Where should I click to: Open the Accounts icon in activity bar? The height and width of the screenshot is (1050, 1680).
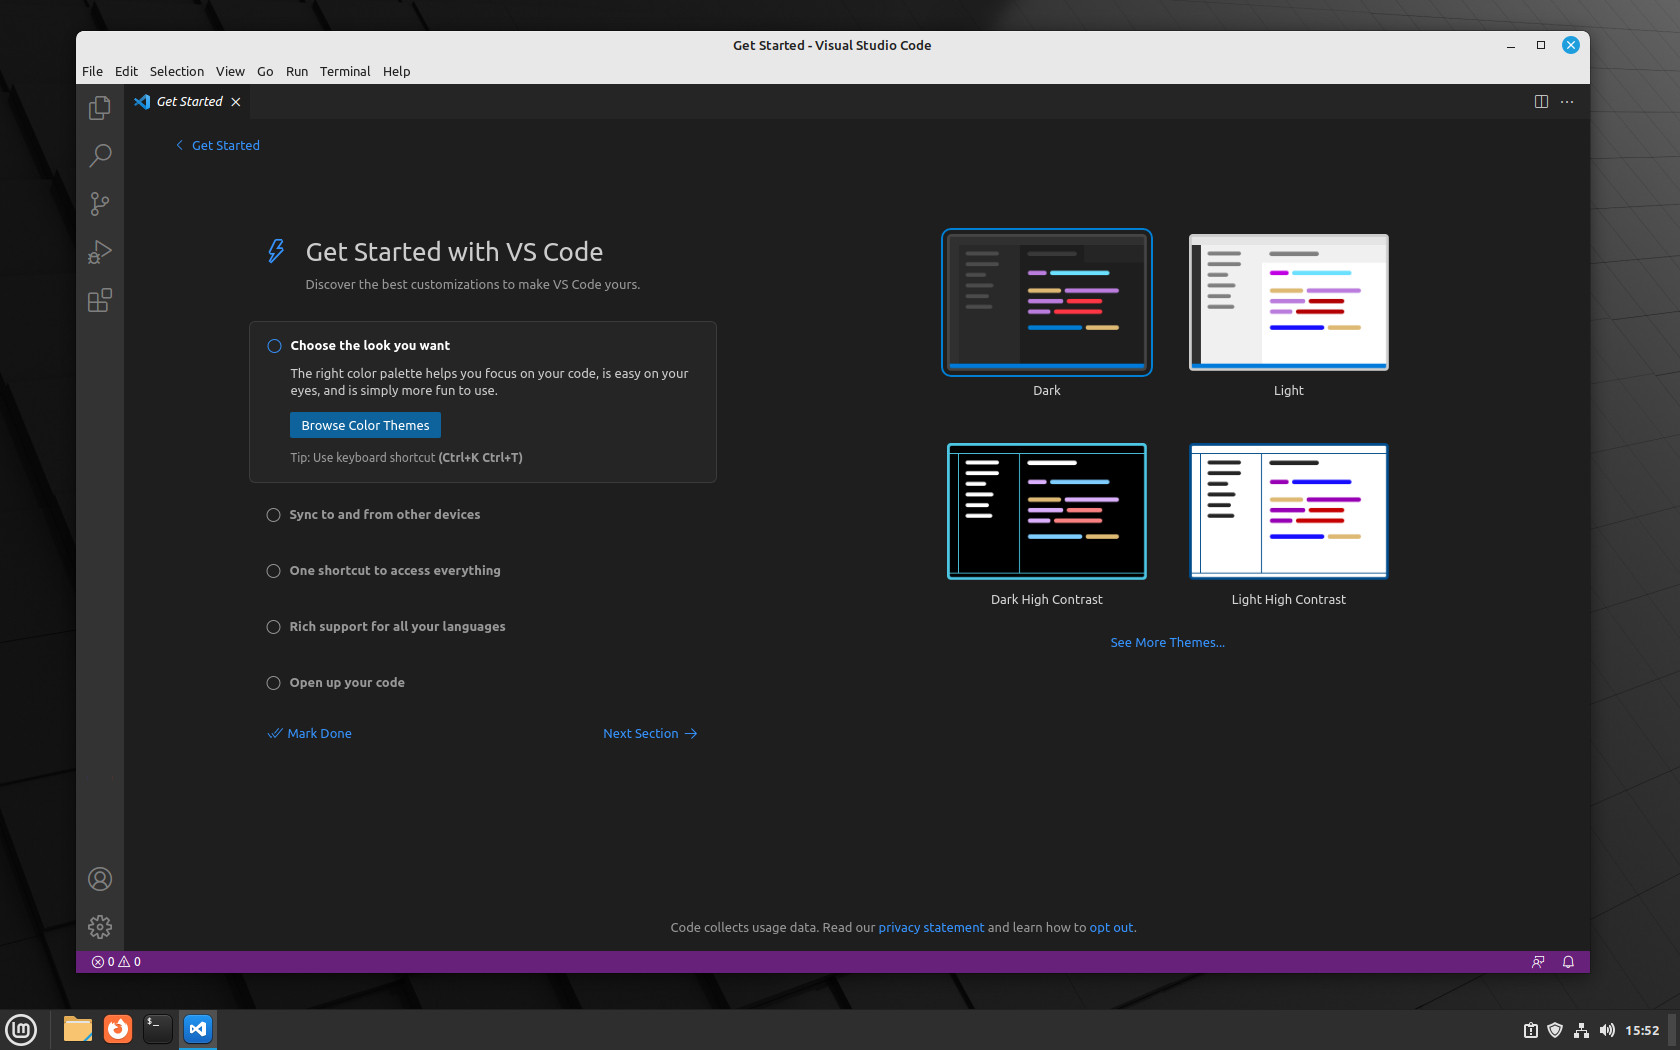100,879
